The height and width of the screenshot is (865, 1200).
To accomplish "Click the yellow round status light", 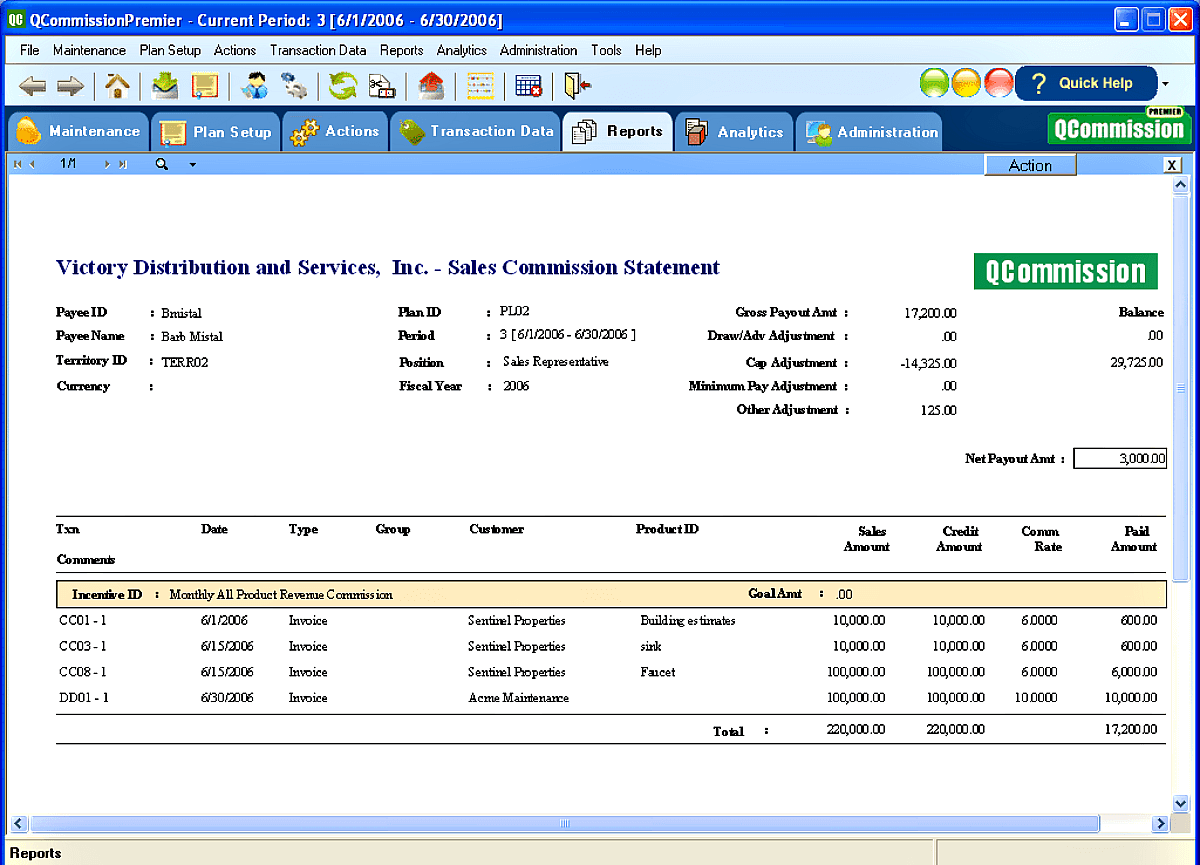I will 966,84.
